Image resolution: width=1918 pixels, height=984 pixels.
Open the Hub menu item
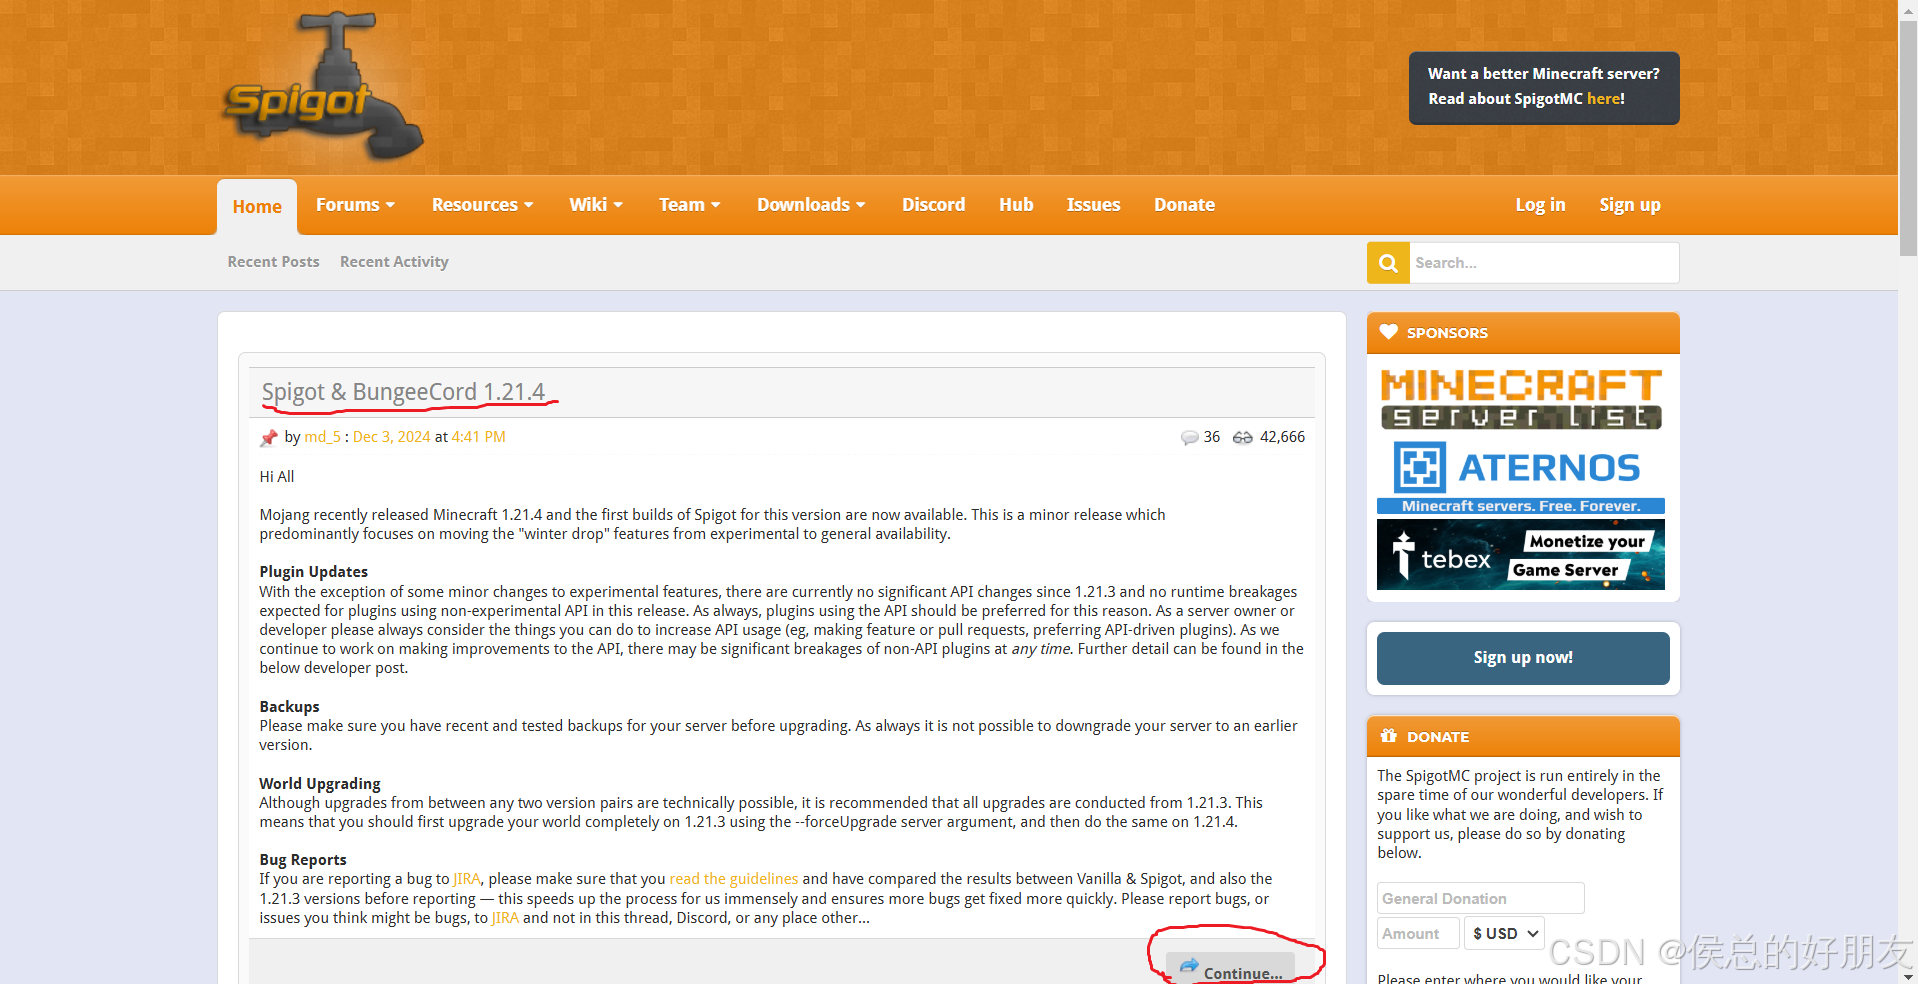click(1016, 205)
